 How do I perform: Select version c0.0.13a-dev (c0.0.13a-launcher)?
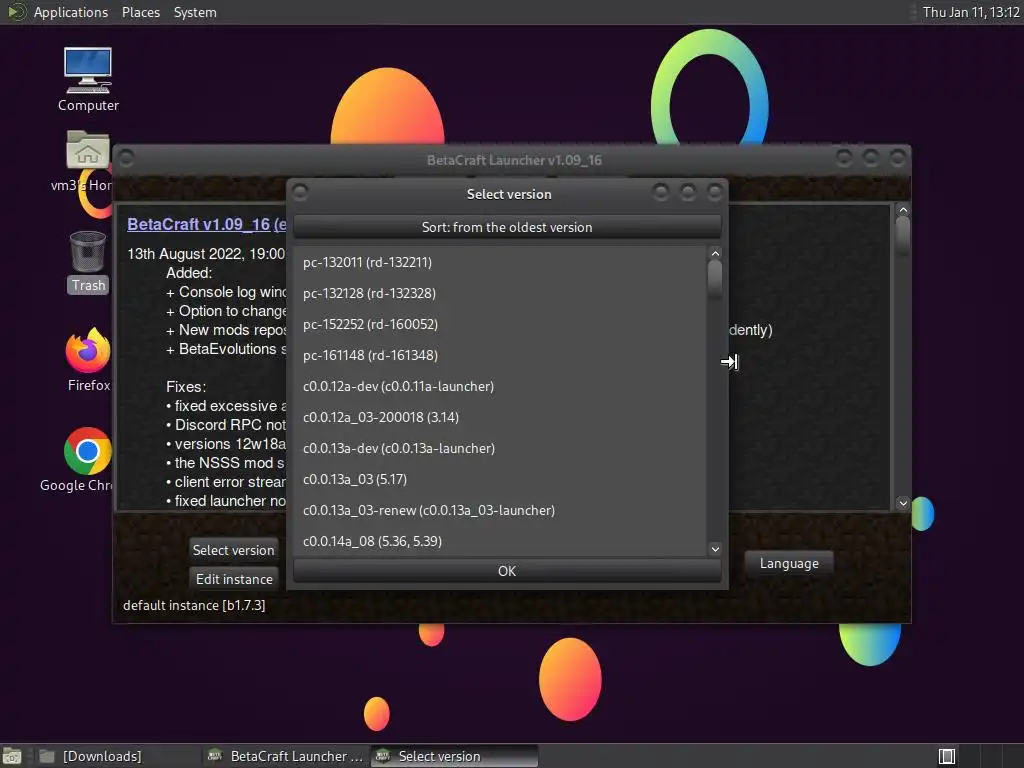500,448
